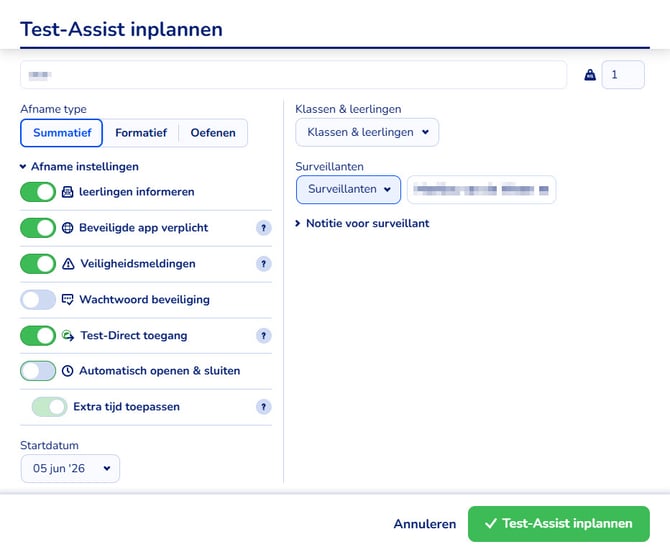Open help for Extra tijd toepassen
The width and height of the screenshot is (670, 552).
click(264, 407)
